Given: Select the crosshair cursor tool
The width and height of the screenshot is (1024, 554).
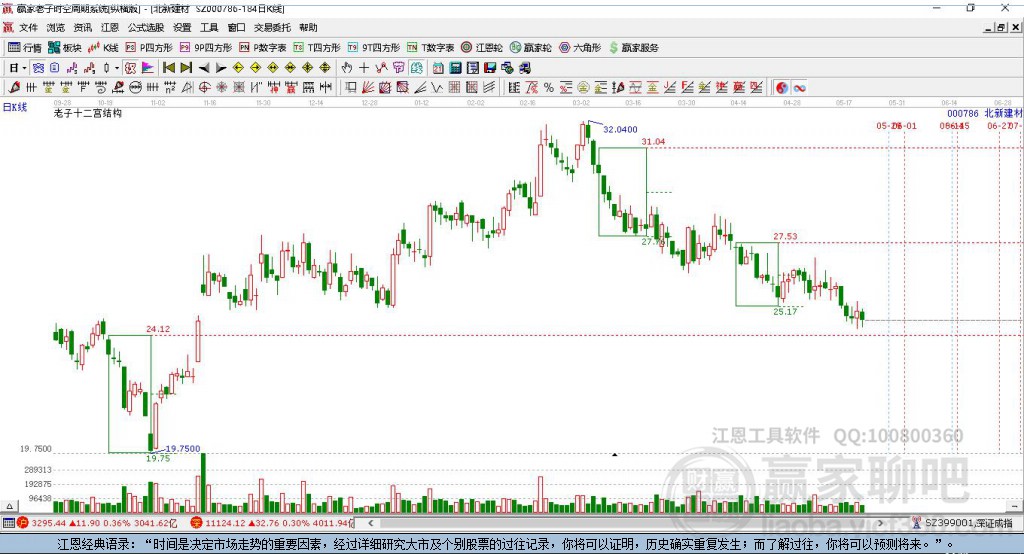Looking at the screenshot, I should click(x=364, y=68).
